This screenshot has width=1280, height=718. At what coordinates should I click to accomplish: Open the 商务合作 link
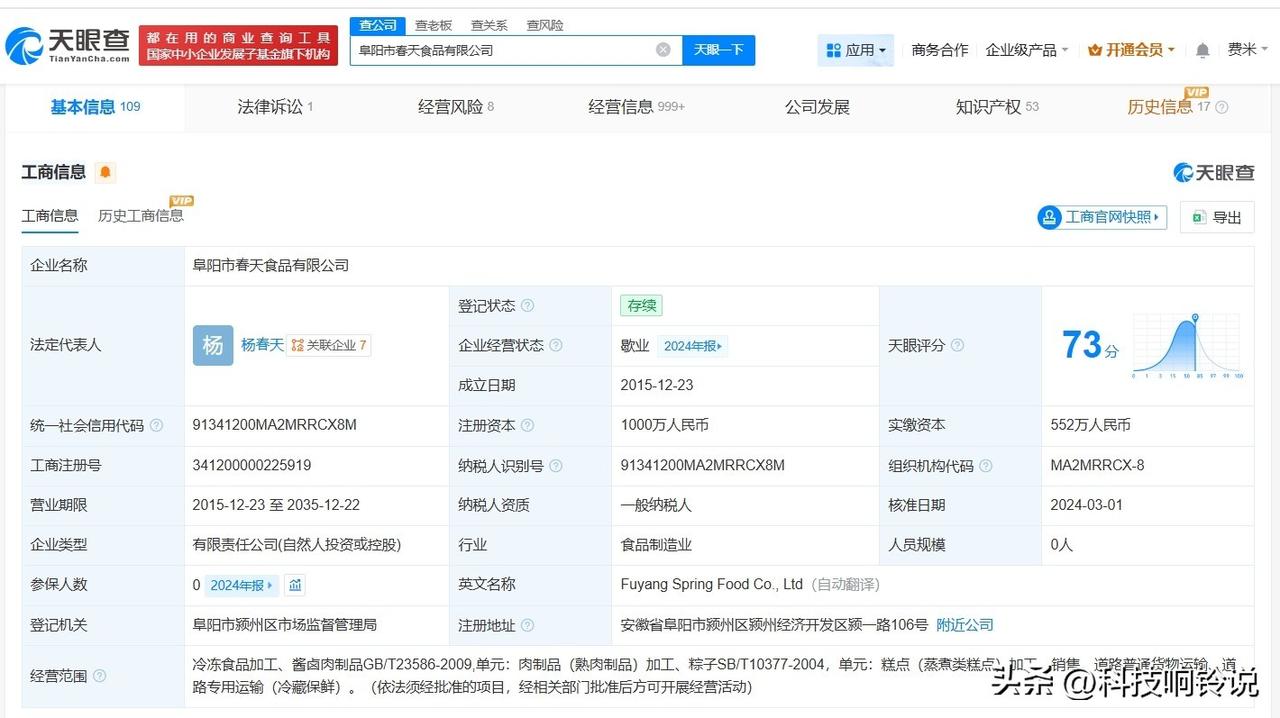(x=940, y=50)
